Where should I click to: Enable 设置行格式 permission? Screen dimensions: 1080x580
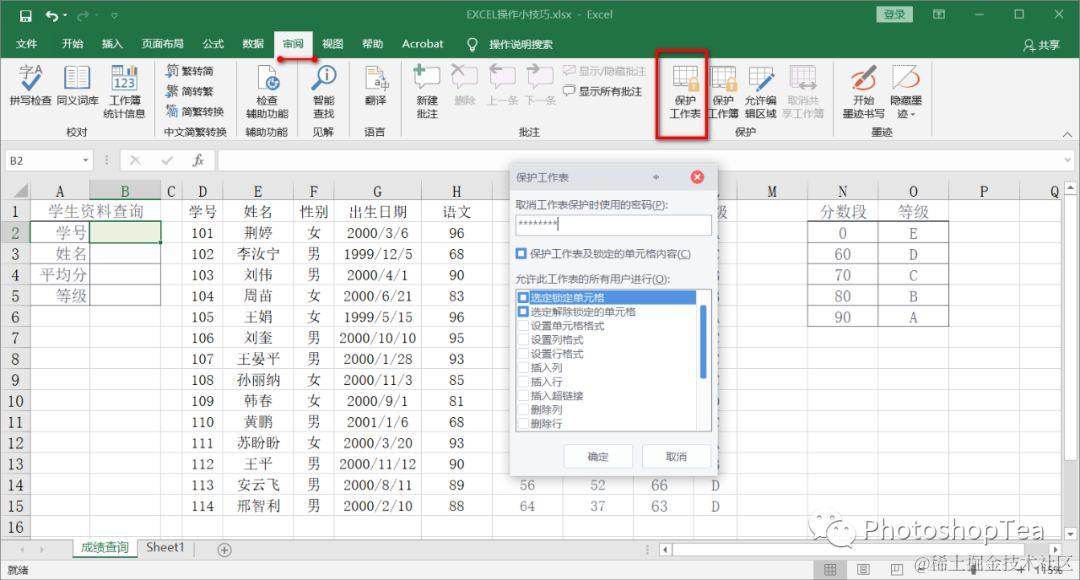click(x=523, y=353)
